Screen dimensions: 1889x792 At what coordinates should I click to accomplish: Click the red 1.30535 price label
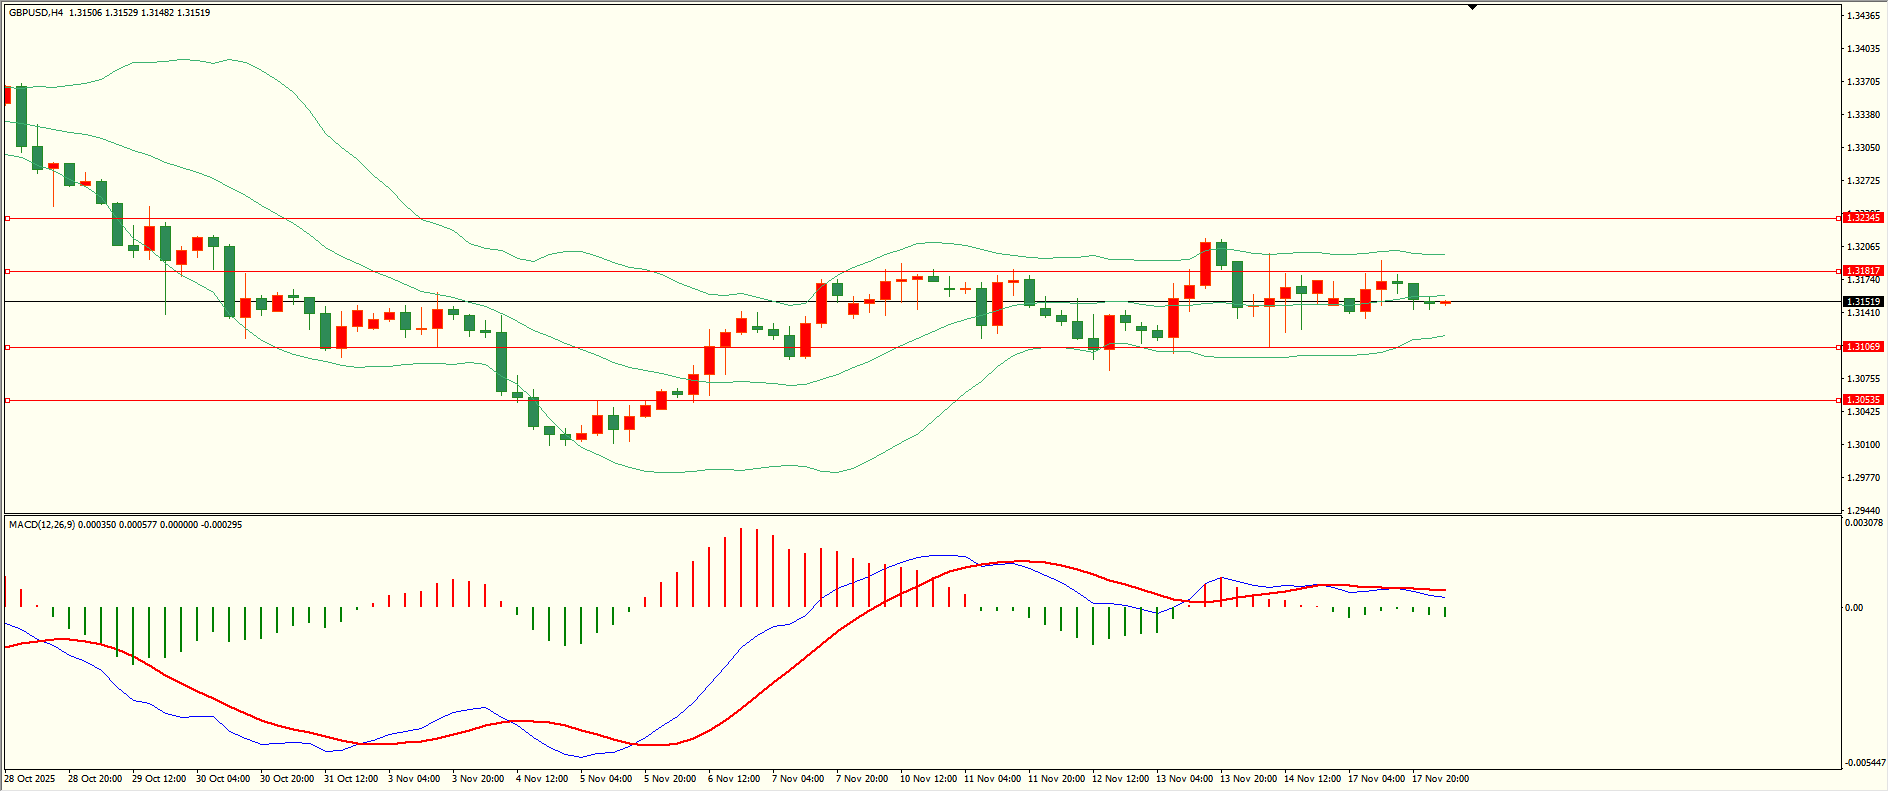click(x=1863, y=400)
